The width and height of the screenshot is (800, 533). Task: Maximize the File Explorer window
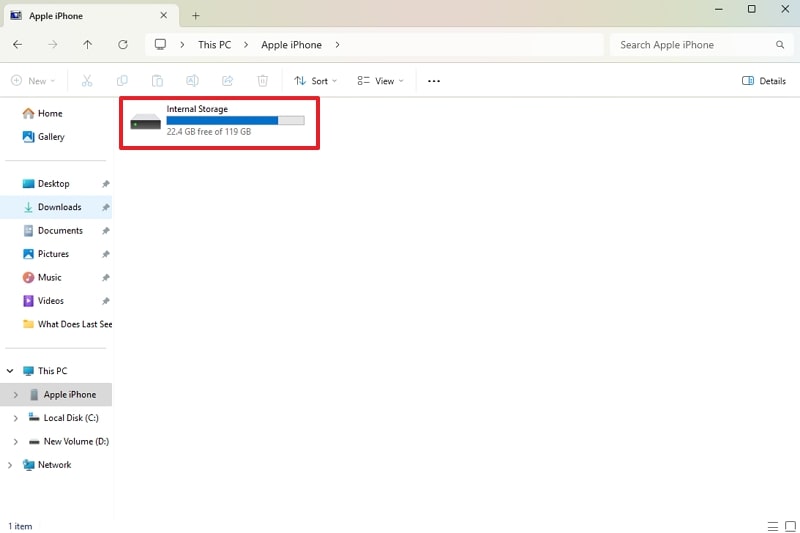[x=752, y=9]
